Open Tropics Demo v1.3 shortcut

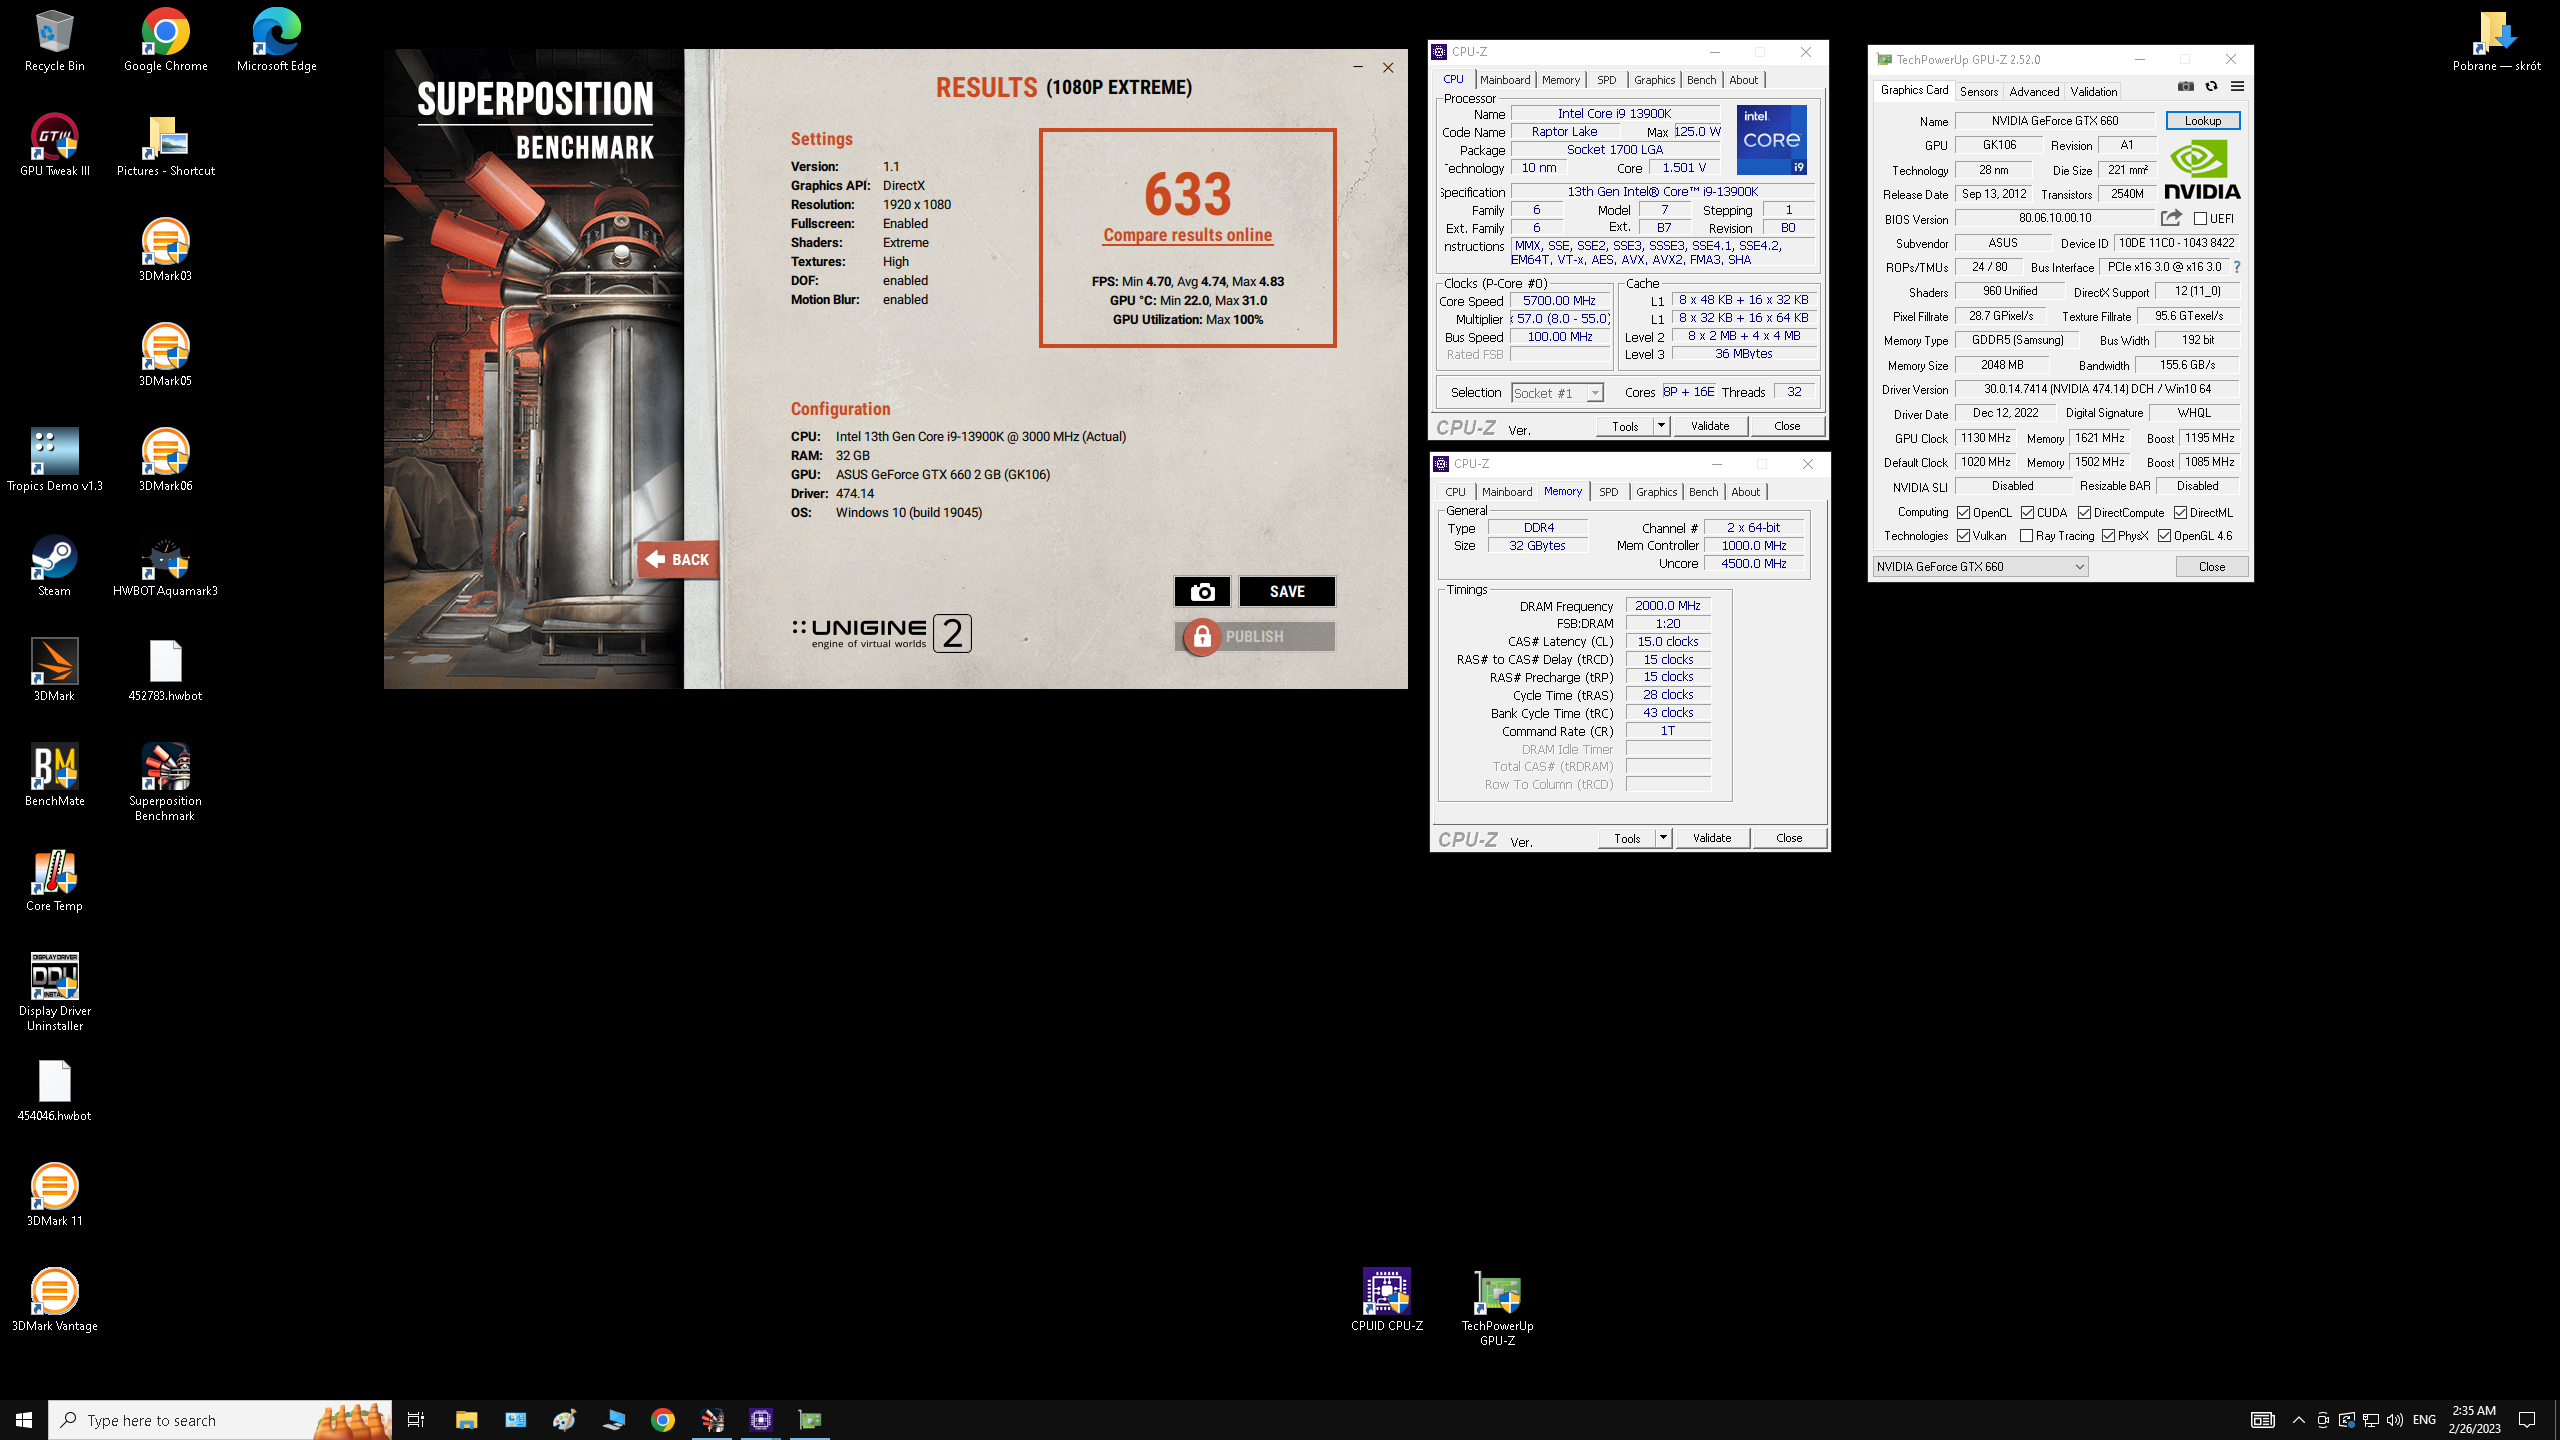tap(54, 460)
